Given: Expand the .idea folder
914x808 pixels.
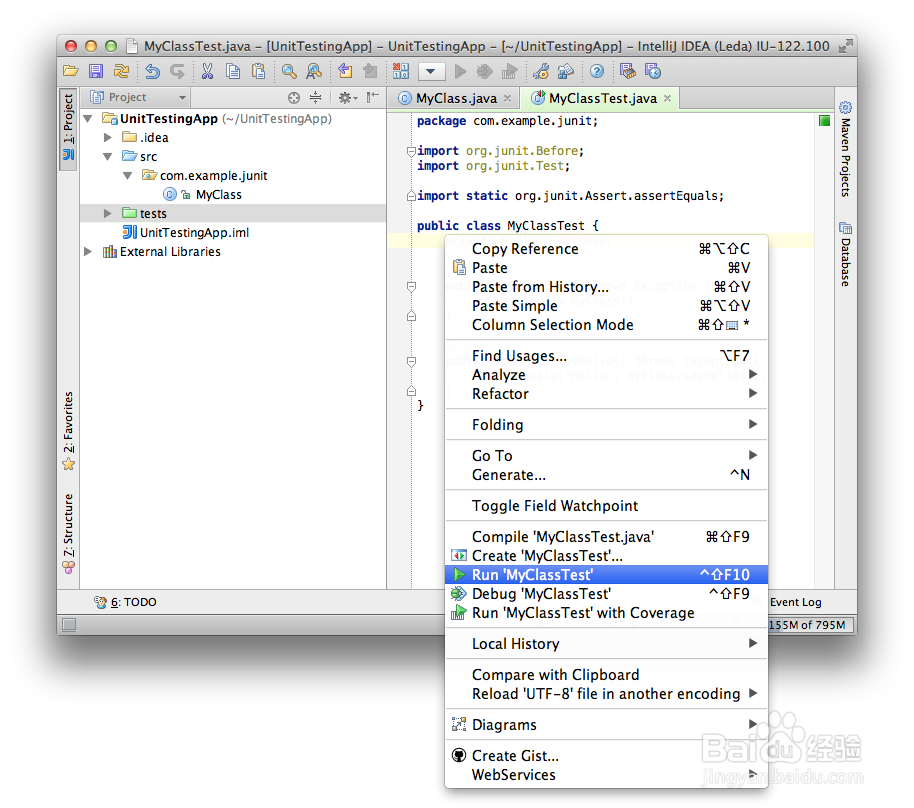Looking at the screenshot, I should click(x=108, y=138).
